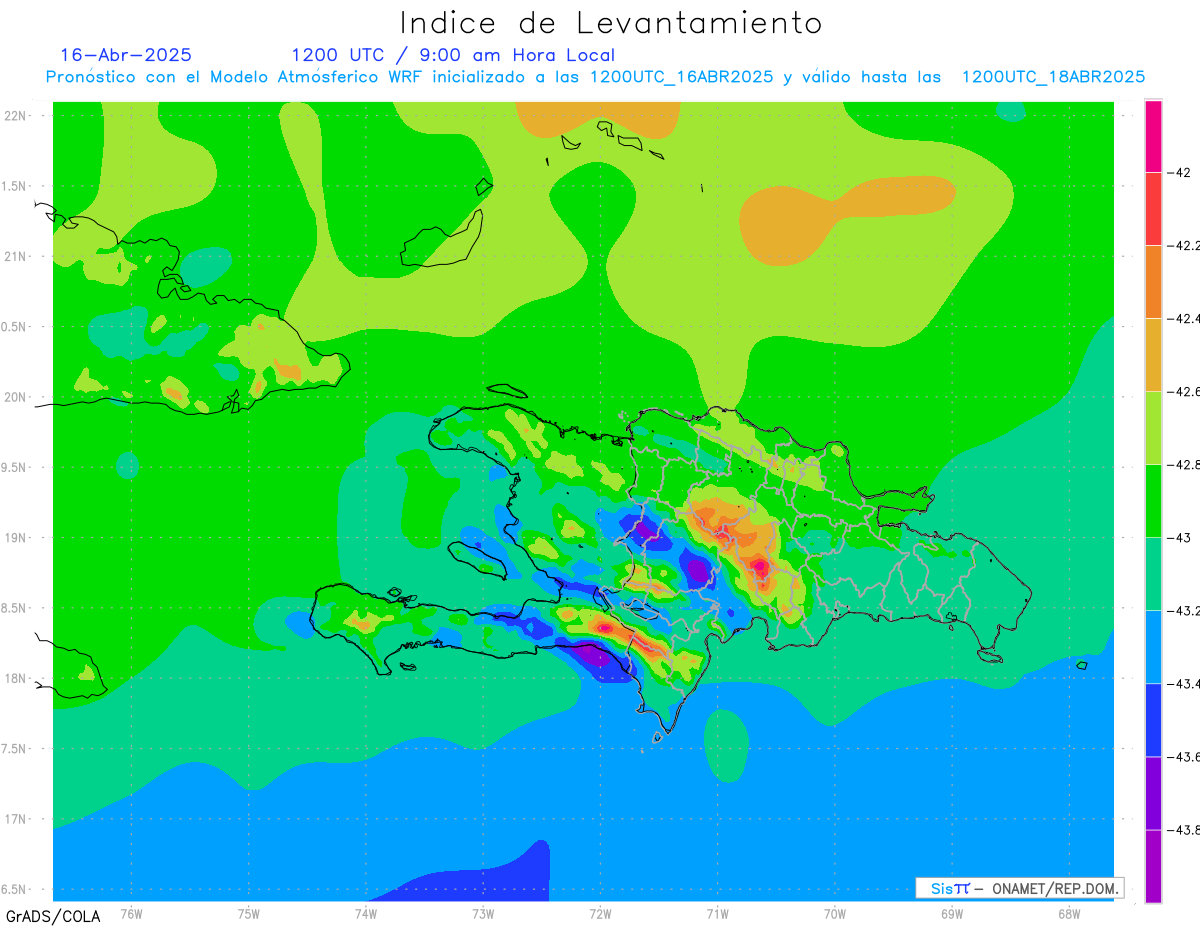The image size is (1200, 927).
Task: Click the '22N' latitude label
Action: (x=17, y=115)
